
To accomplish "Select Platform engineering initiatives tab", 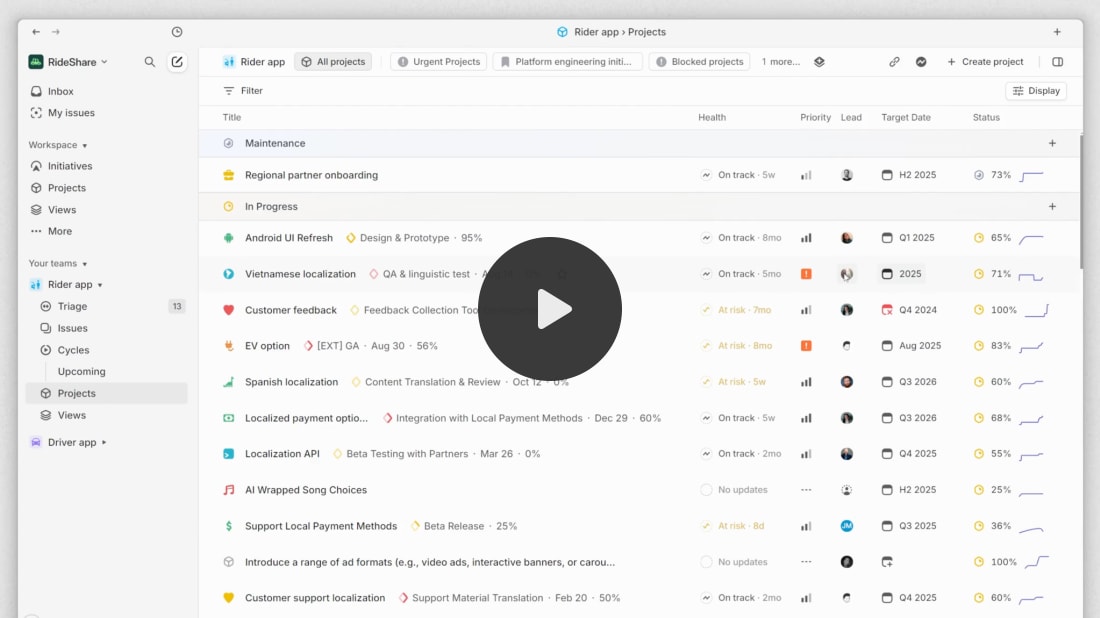I will 567,62.
